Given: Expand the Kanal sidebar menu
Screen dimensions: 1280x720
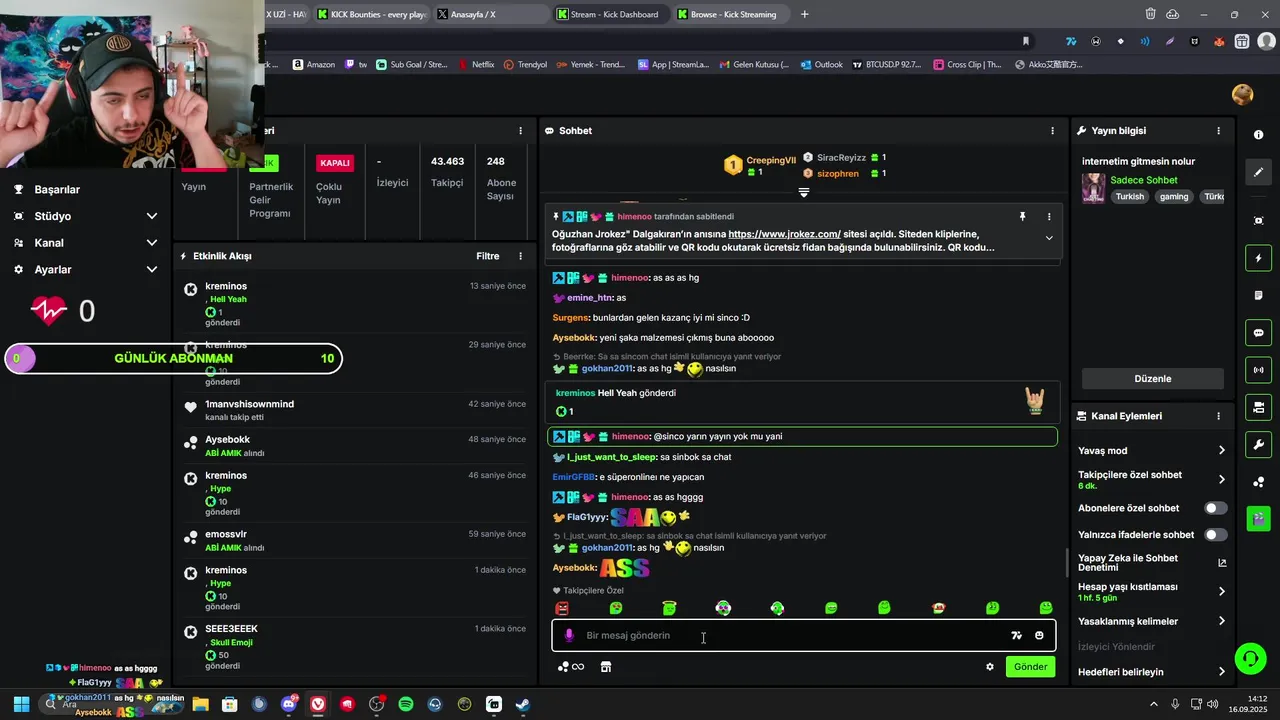Looking at the screenshot, I should (152, 243).
